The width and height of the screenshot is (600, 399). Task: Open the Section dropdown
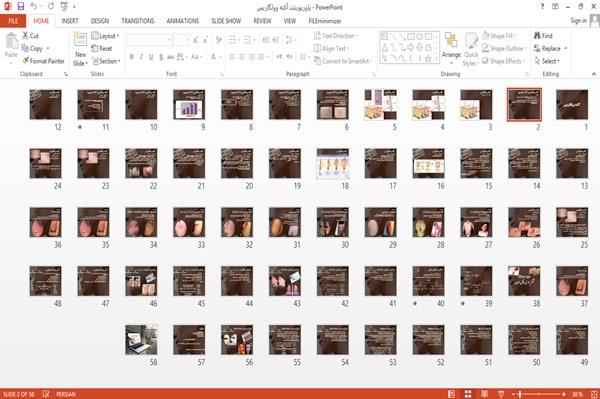click(x=106, y=61)
